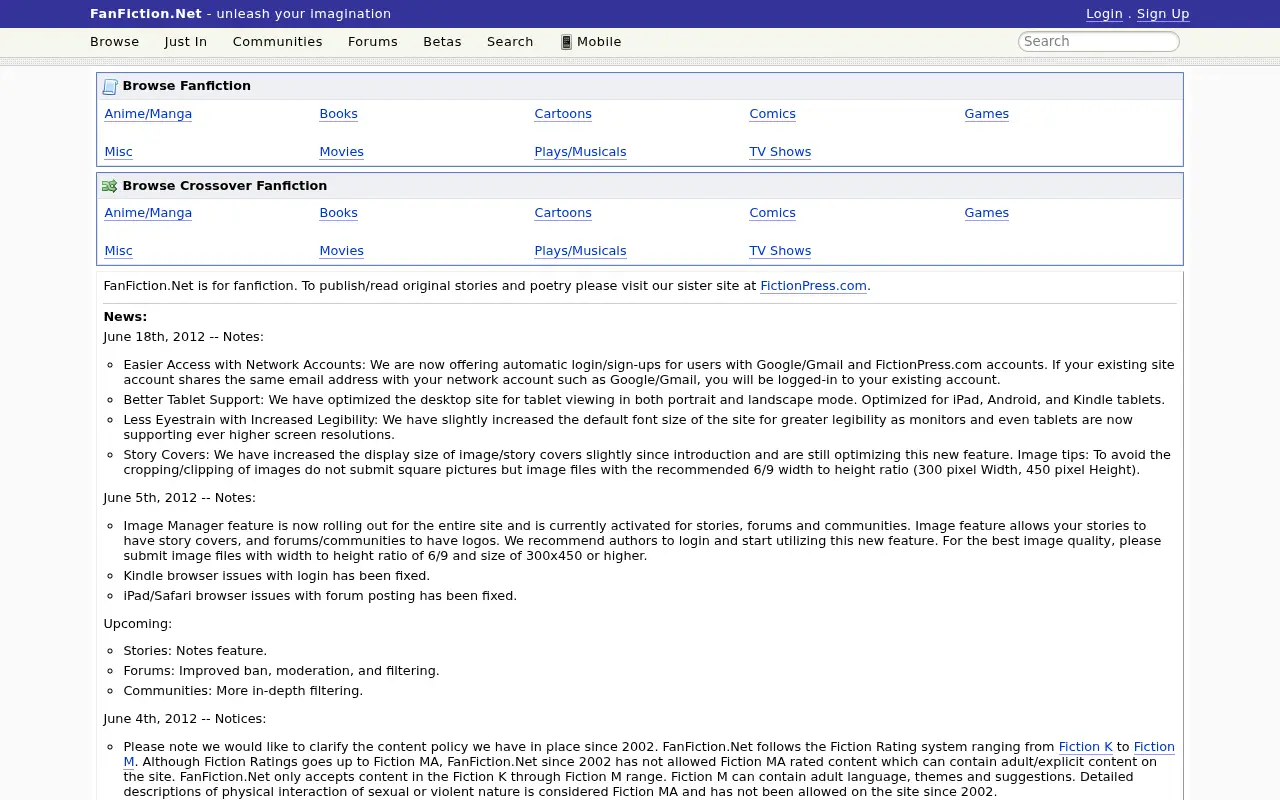The height and width of the screenshot is (800, 1280).
Task: Open Anime/Manga under Browse Fanfiction
Action: pos(148,114)
